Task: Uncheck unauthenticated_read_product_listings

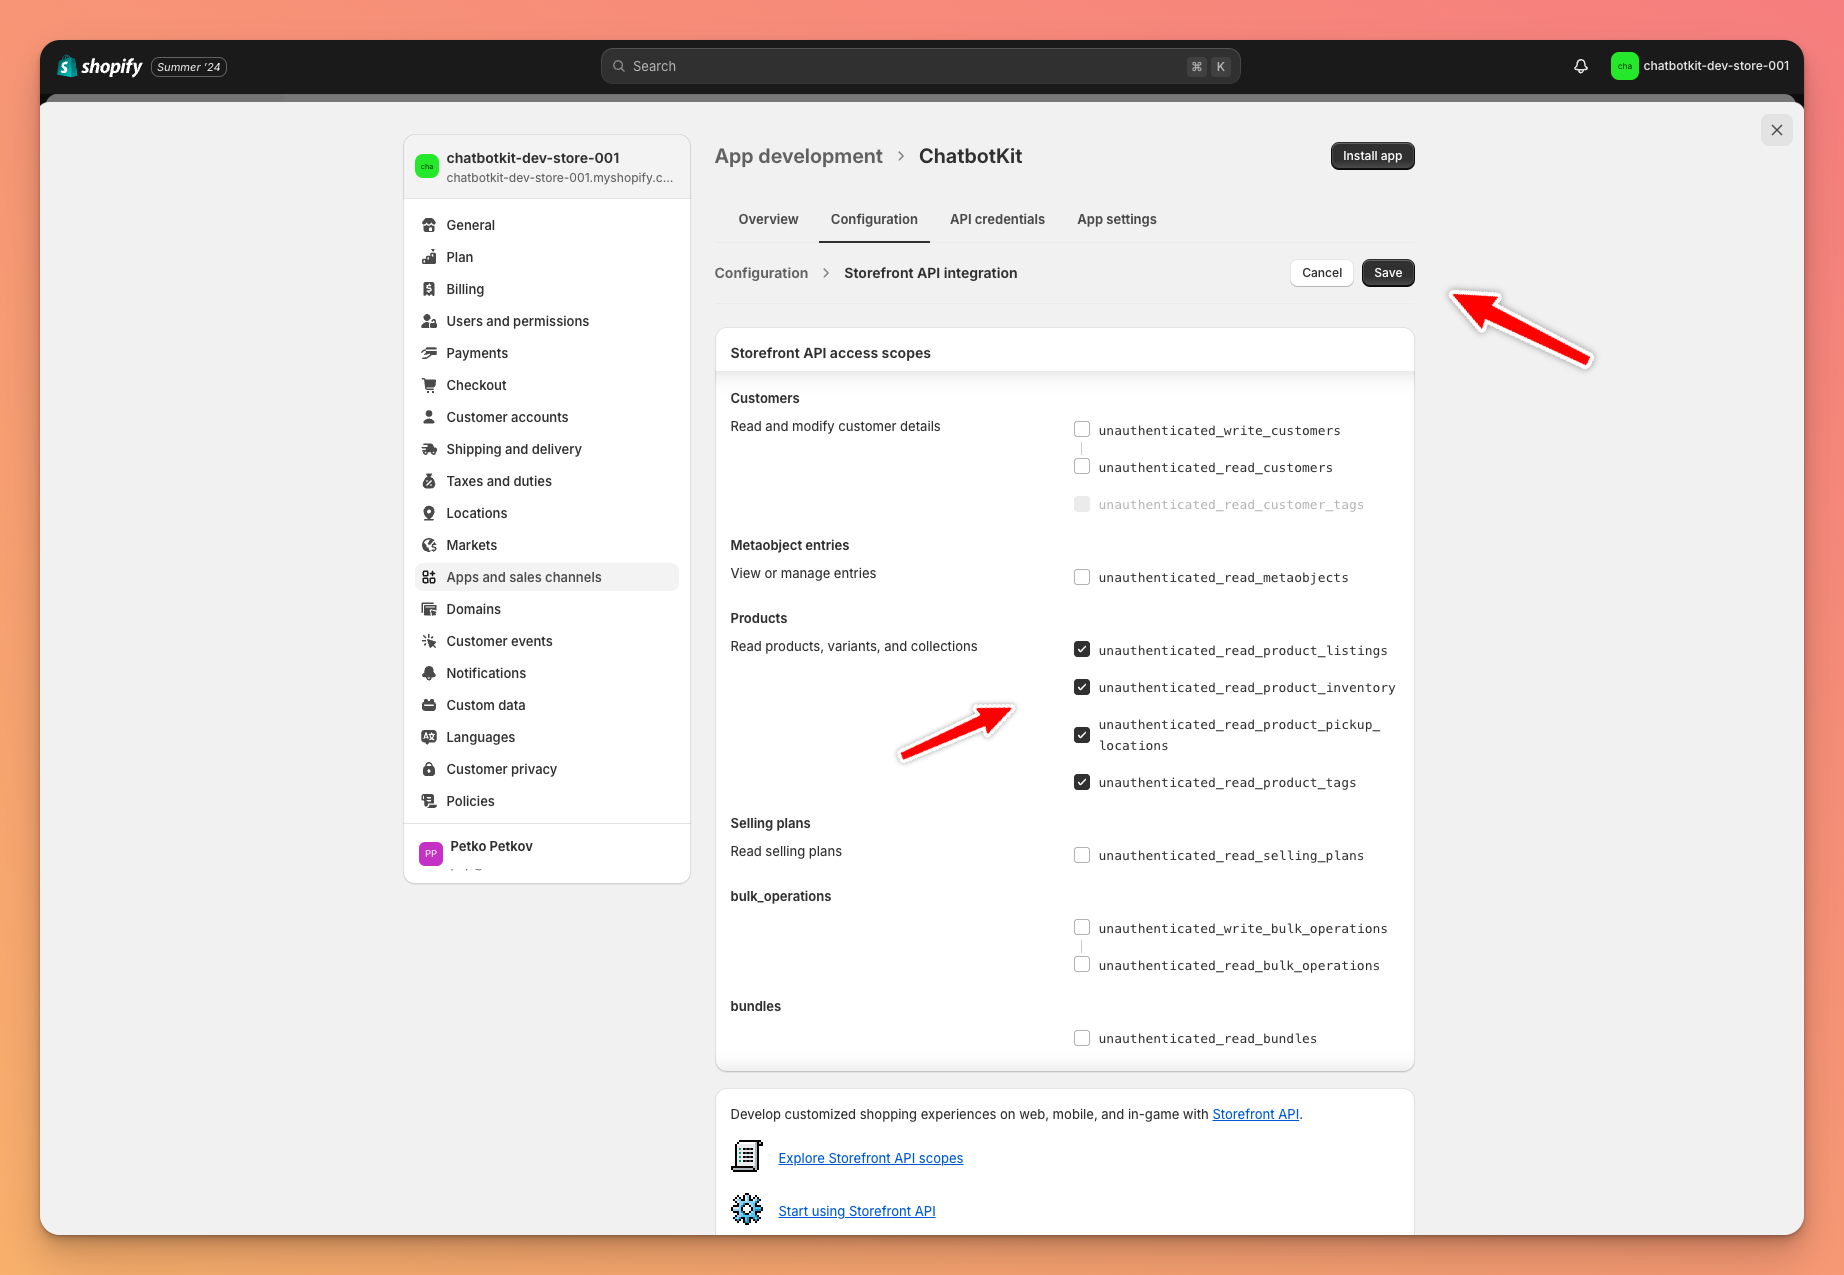Action: 1082,649
